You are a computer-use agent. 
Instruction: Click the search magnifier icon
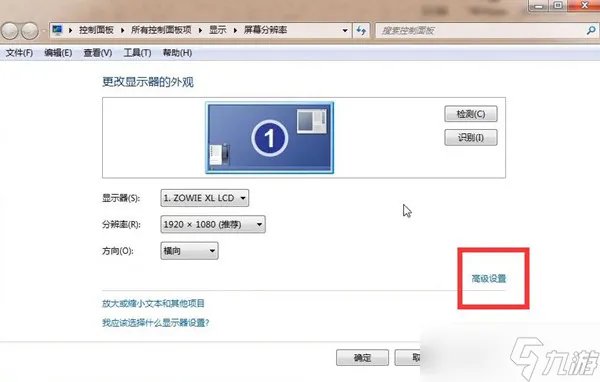click(x=591, y=30)
